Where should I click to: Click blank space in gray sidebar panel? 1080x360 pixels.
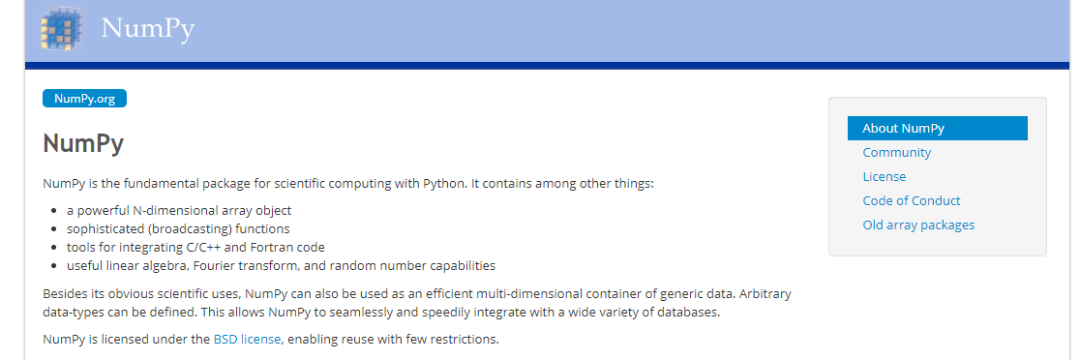pos(937,244)
